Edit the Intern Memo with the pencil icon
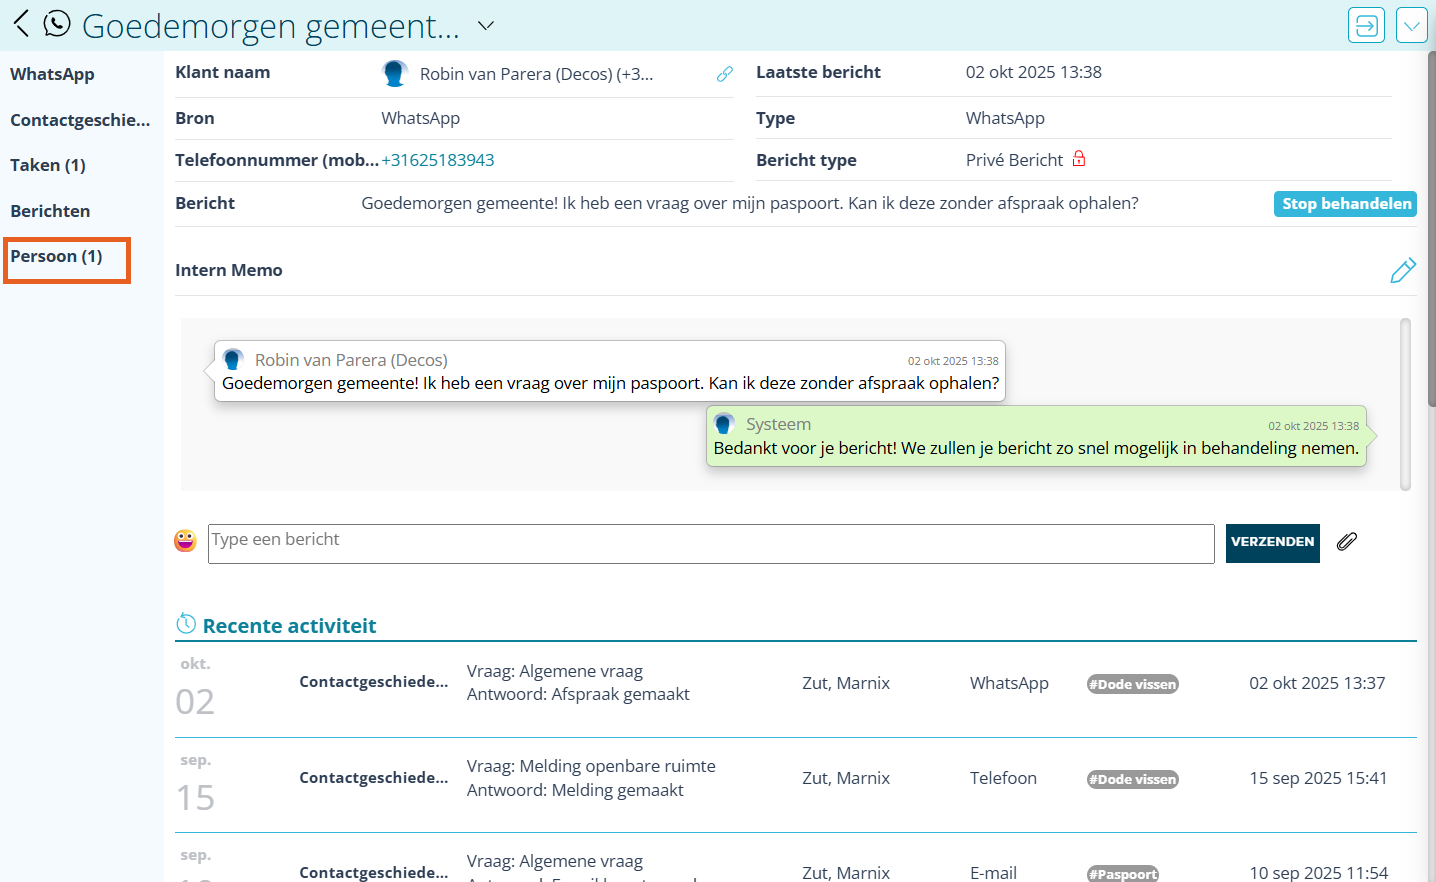The width and height of the screenshot is (1436, 882). click(x=1403, y=269)
